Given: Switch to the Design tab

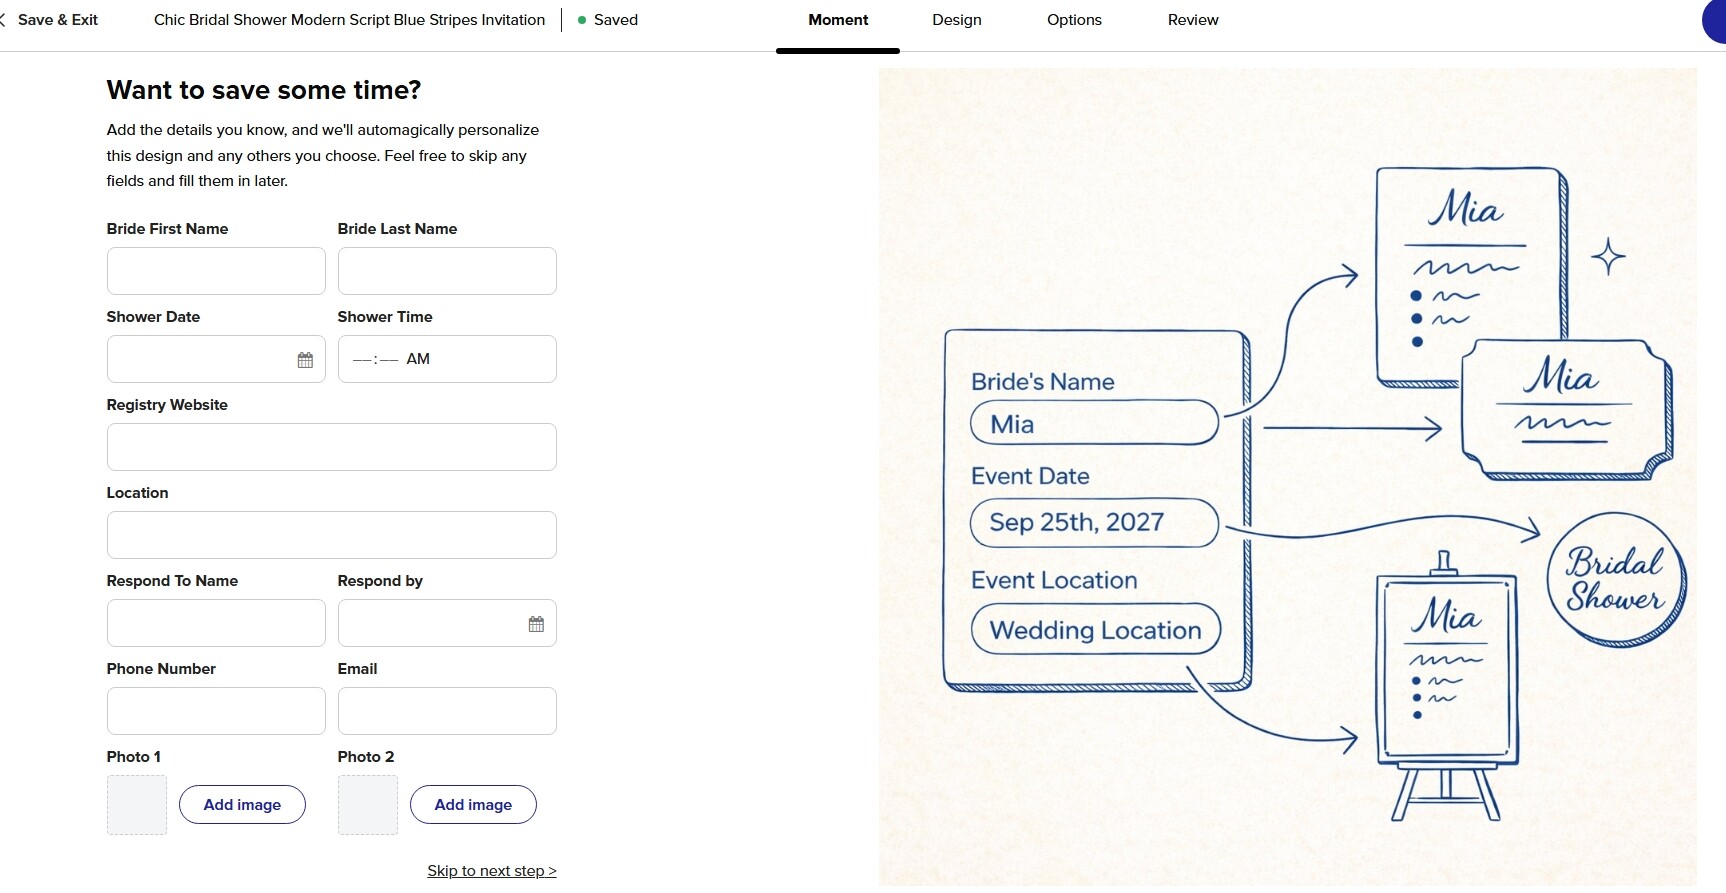Looking at the screenshot, I should tap(957, 20).
